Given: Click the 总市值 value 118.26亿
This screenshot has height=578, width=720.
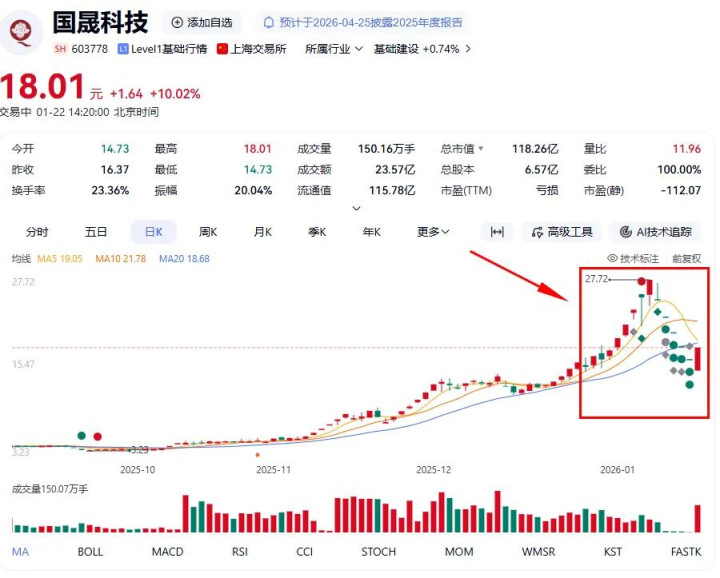Looking at the screenshot, I should click(x=535, y=149).
